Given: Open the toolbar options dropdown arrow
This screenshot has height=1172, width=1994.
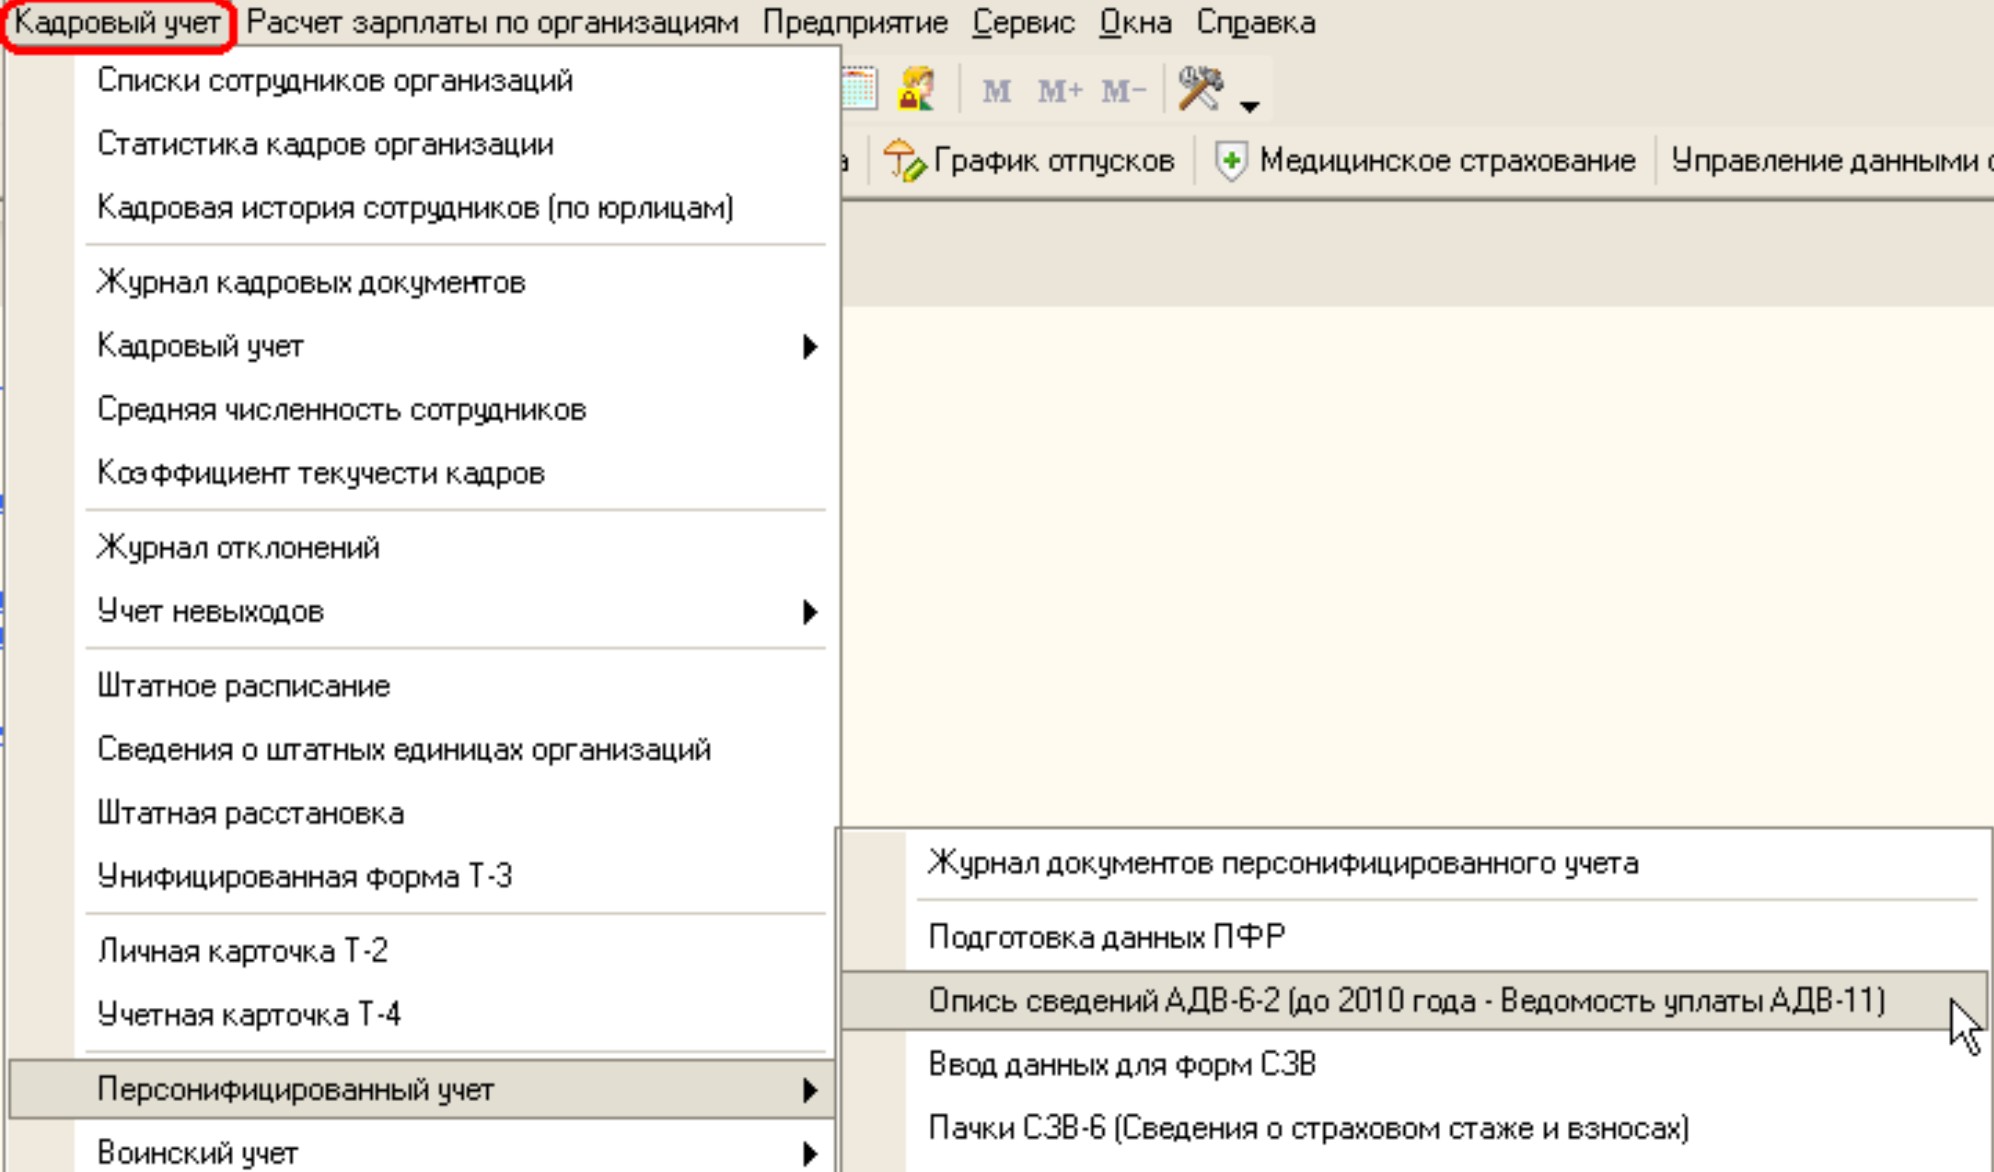Looking at the screenshot, I should 1250,105.
